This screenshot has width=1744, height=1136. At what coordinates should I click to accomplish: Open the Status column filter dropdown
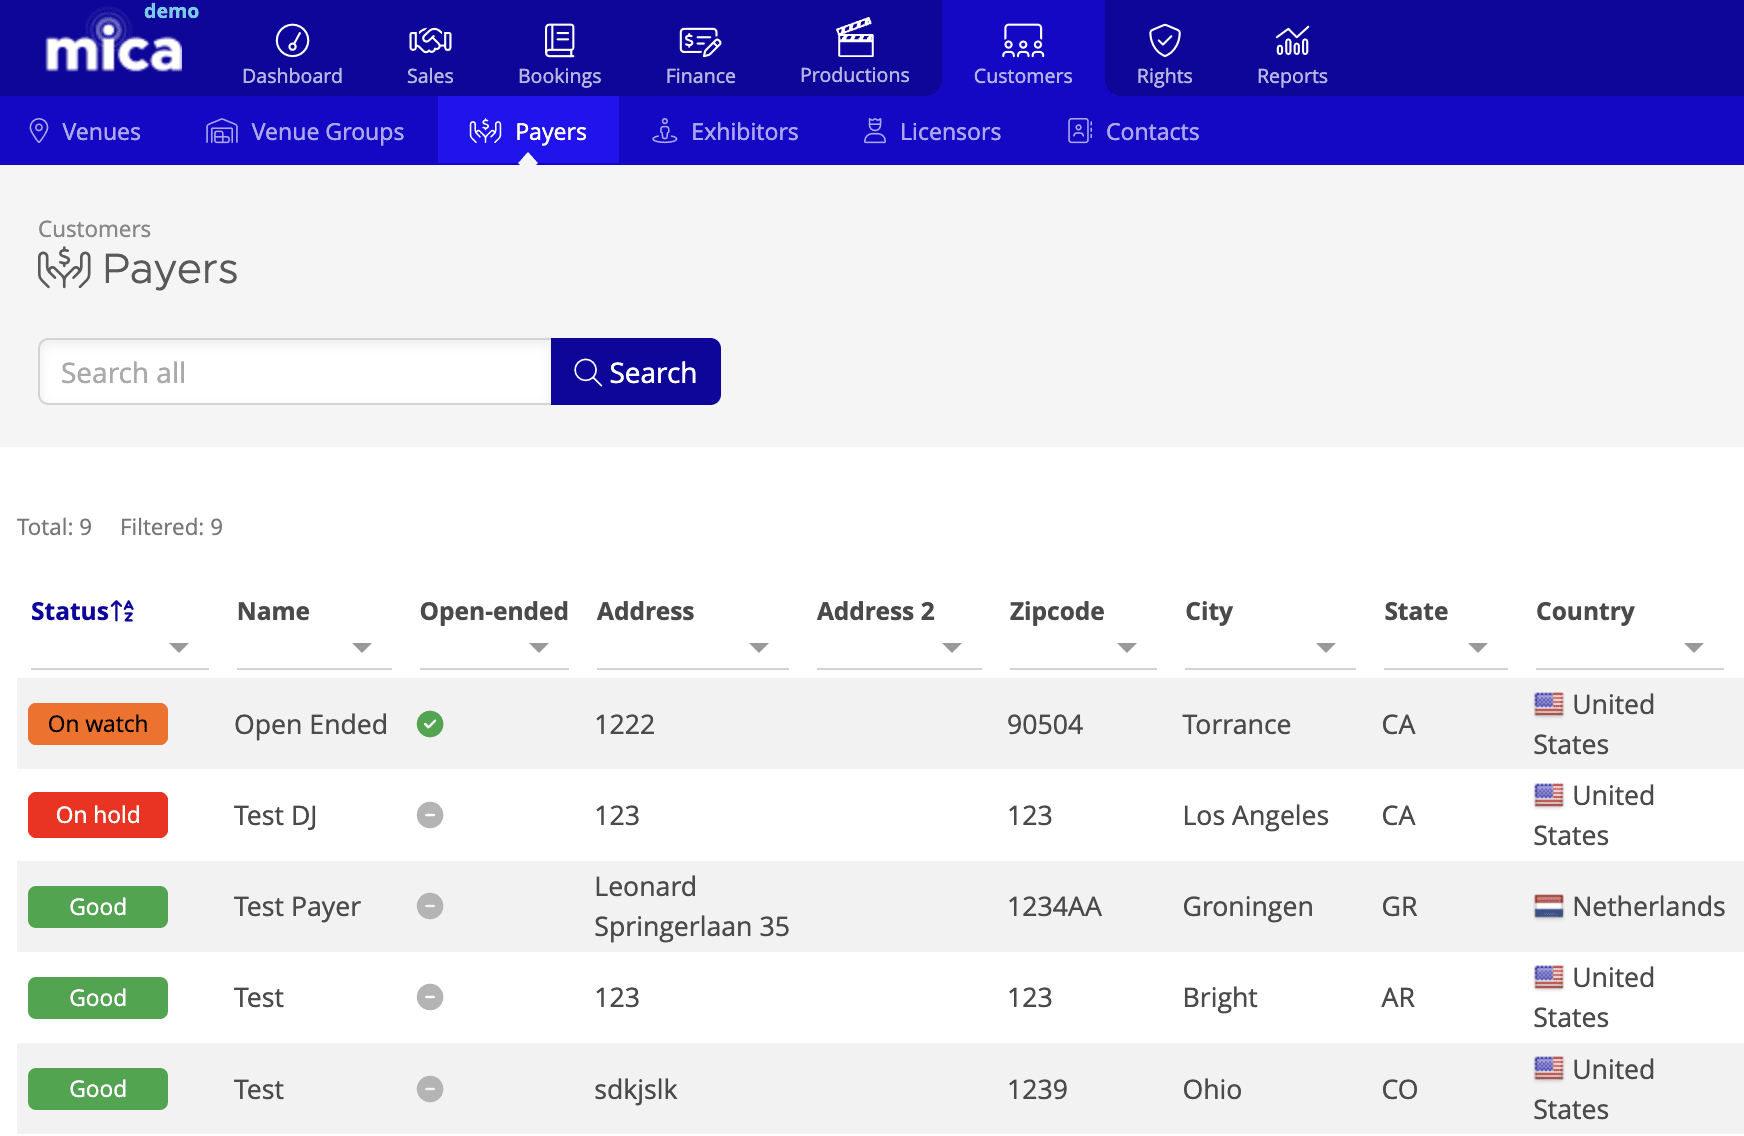(x=179, y=648)
